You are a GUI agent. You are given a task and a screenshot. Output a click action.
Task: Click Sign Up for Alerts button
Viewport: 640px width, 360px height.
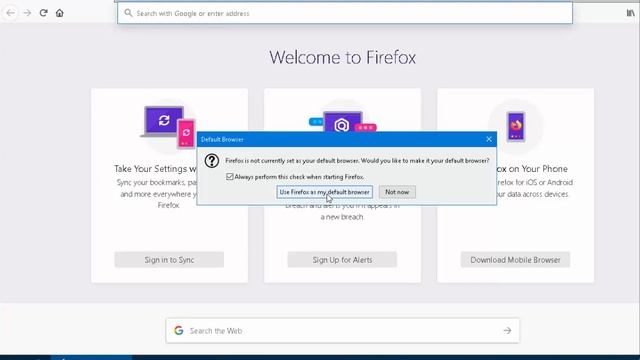342,260
